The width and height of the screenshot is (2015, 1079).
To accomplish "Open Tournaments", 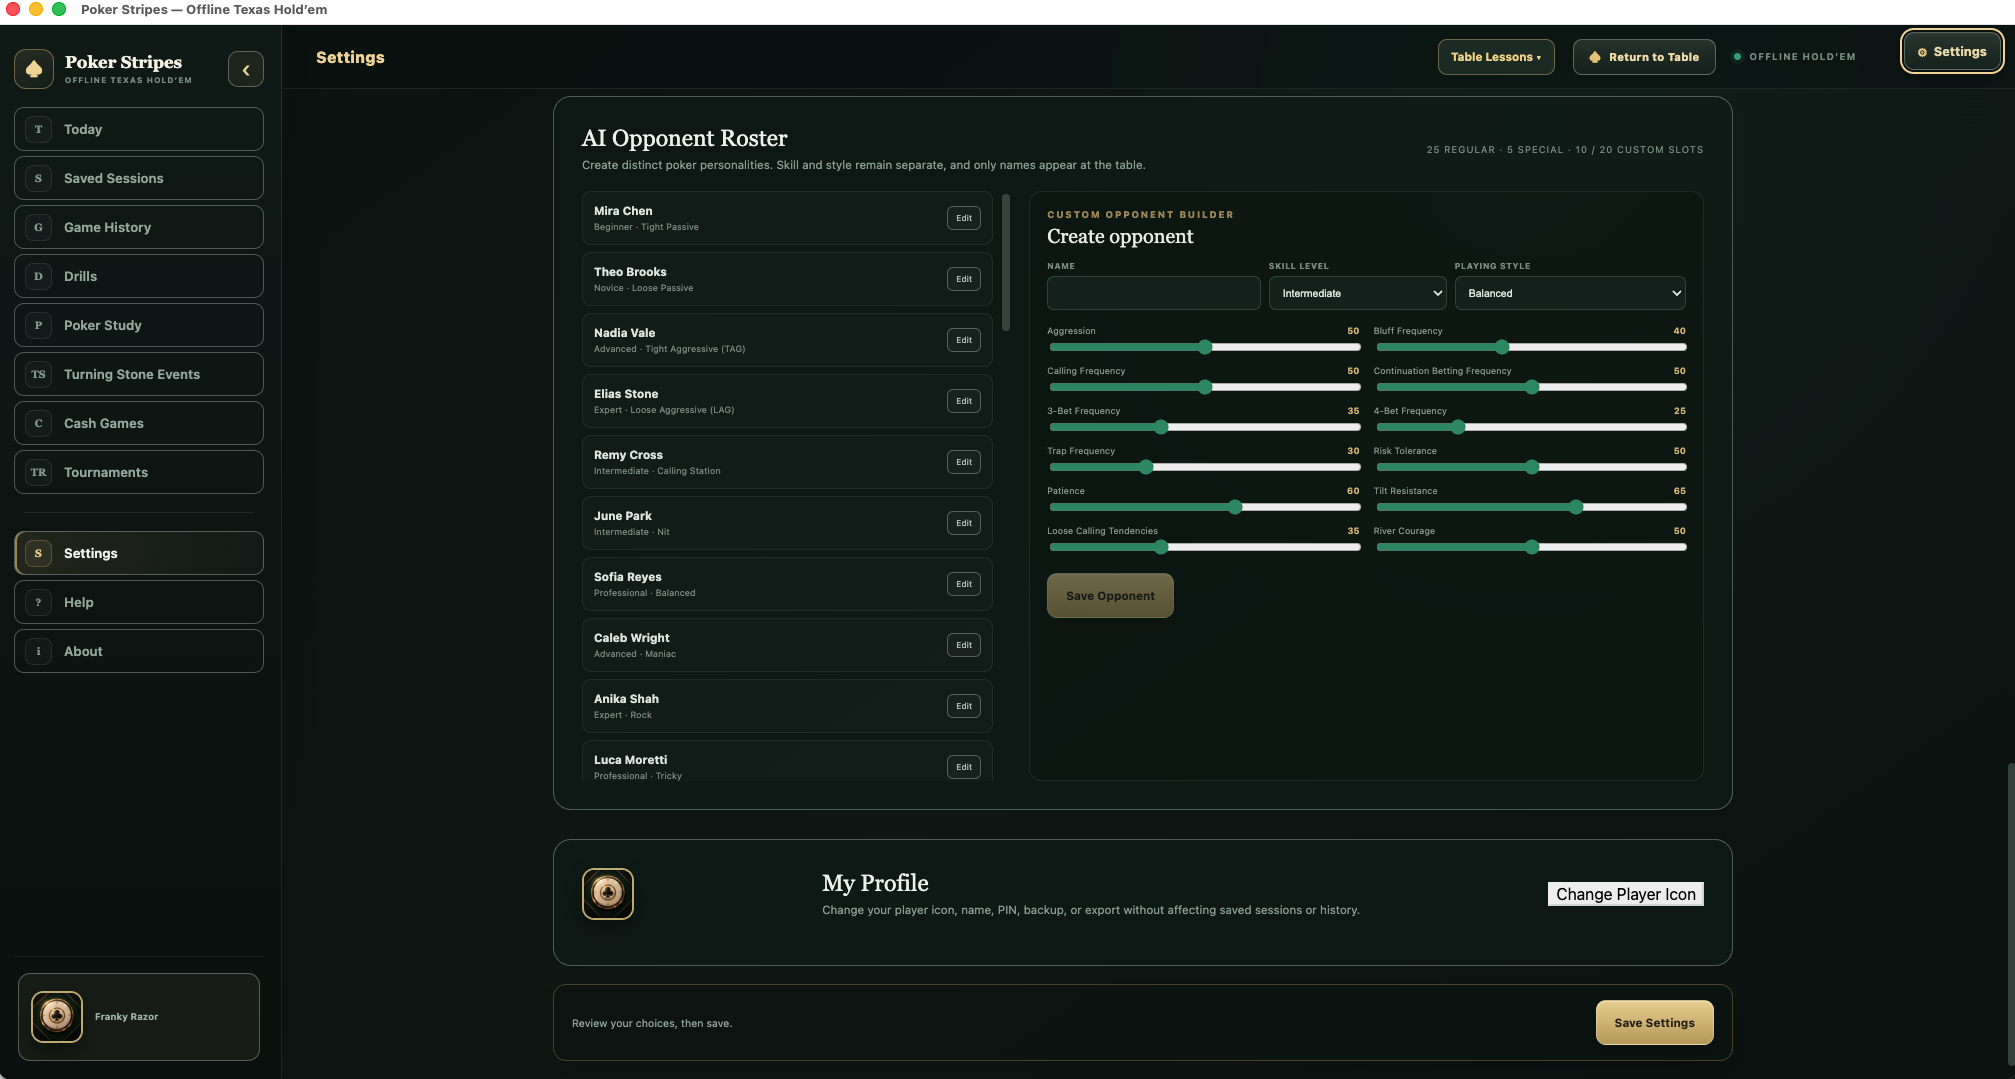I will coord(139,472).
